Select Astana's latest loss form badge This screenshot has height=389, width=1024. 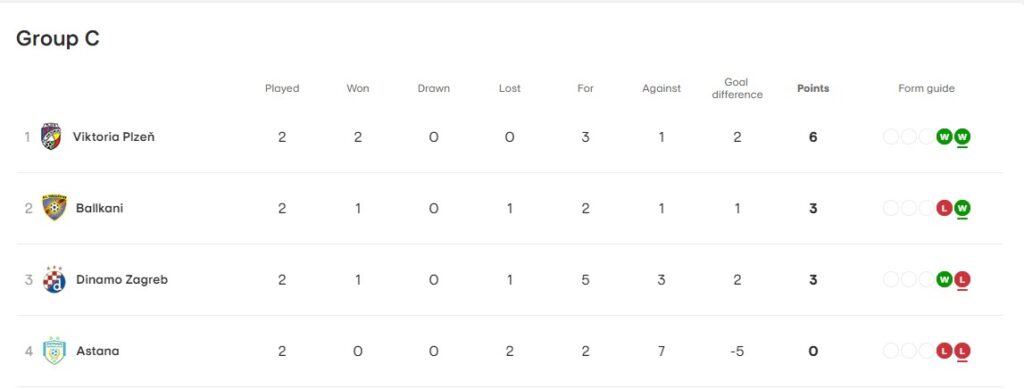click(x=962, y=351)
